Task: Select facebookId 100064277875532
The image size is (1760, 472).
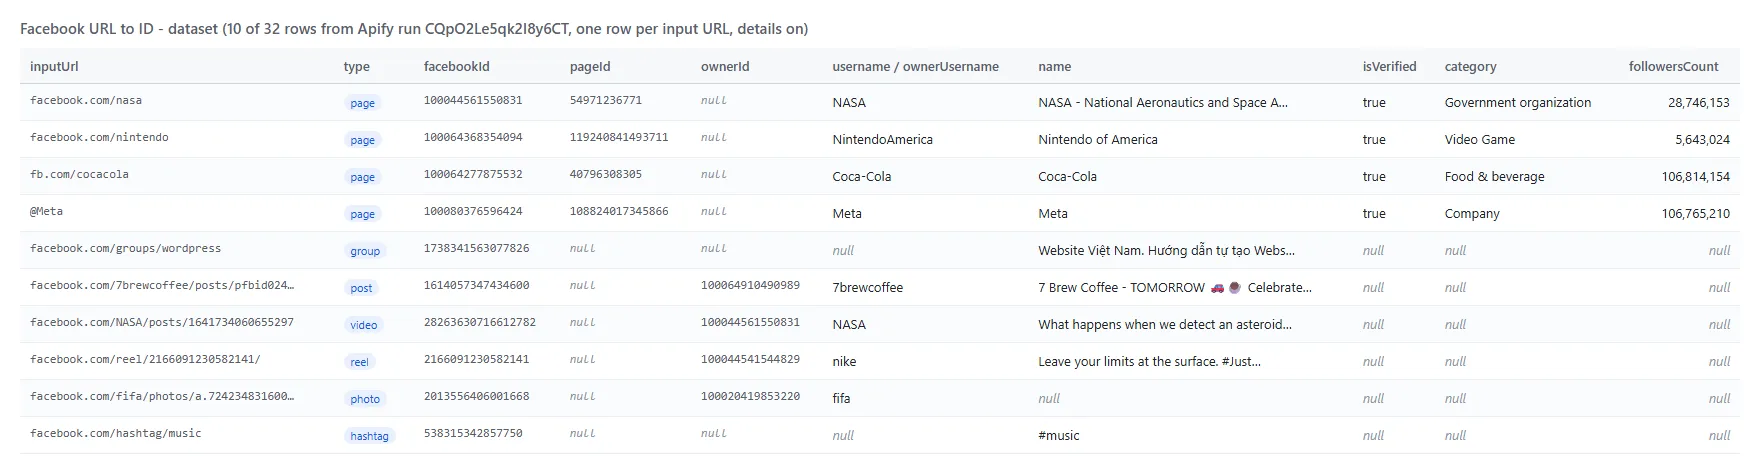Action: point(473,175)
